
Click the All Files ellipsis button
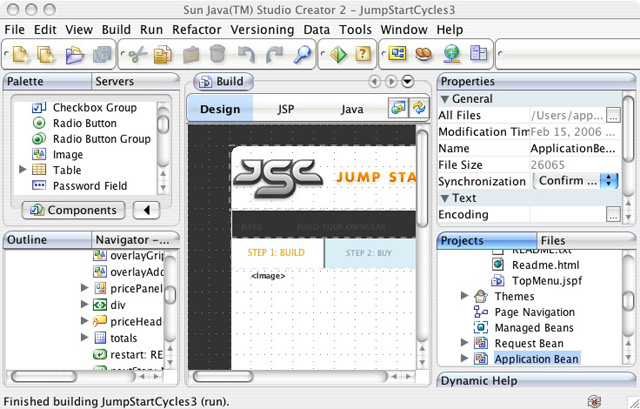[x=613, y=115]
